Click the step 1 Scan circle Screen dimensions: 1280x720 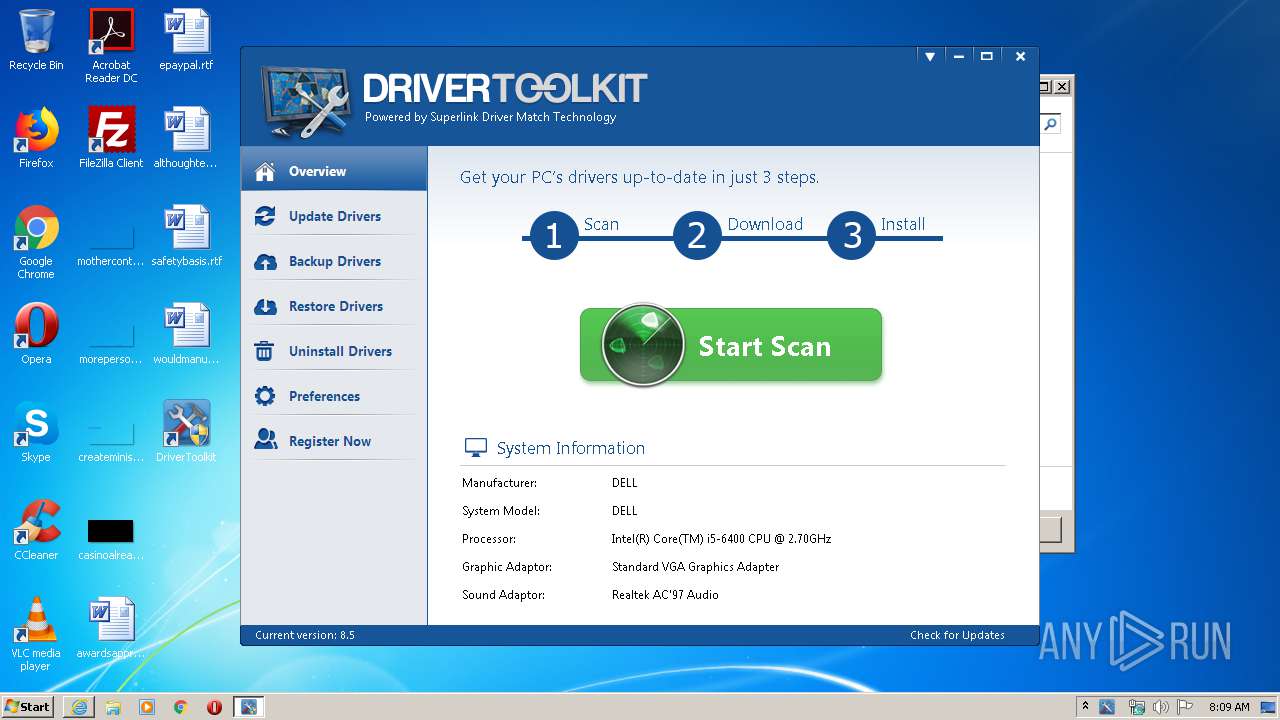553,236
